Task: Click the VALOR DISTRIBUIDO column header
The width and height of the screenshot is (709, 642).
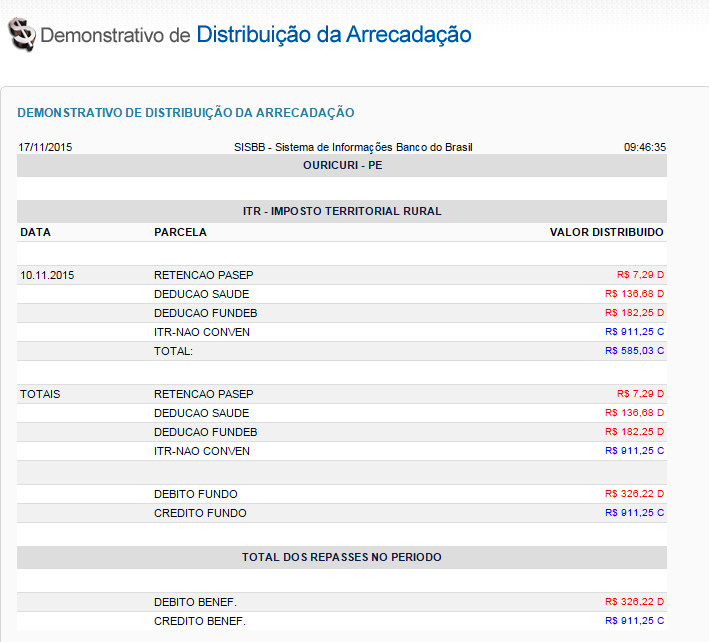Action: coord(606,232)
